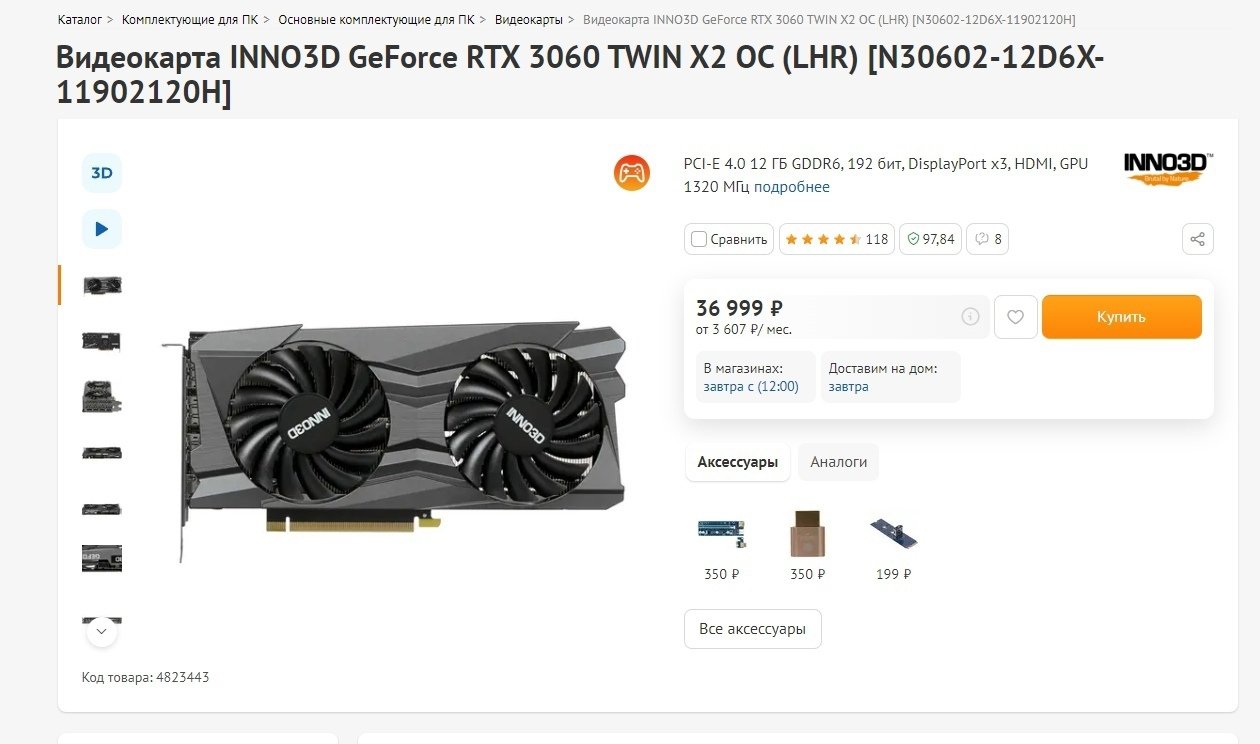Open the 8 comments bubble
This screenshot has width=1260, height=744.
click(988, 239)
